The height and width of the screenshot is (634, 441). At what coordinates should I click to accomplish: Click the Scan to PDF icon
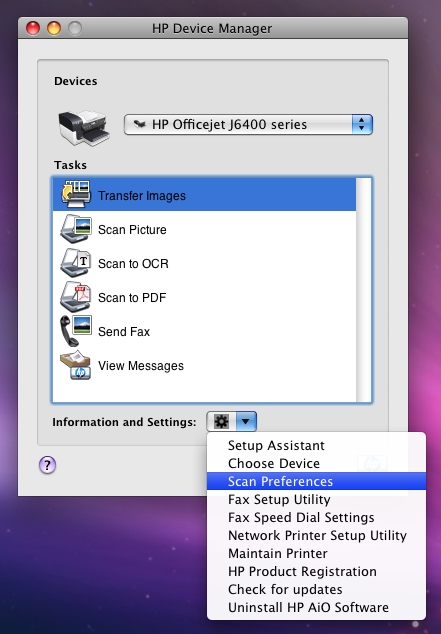click(76, 297)
